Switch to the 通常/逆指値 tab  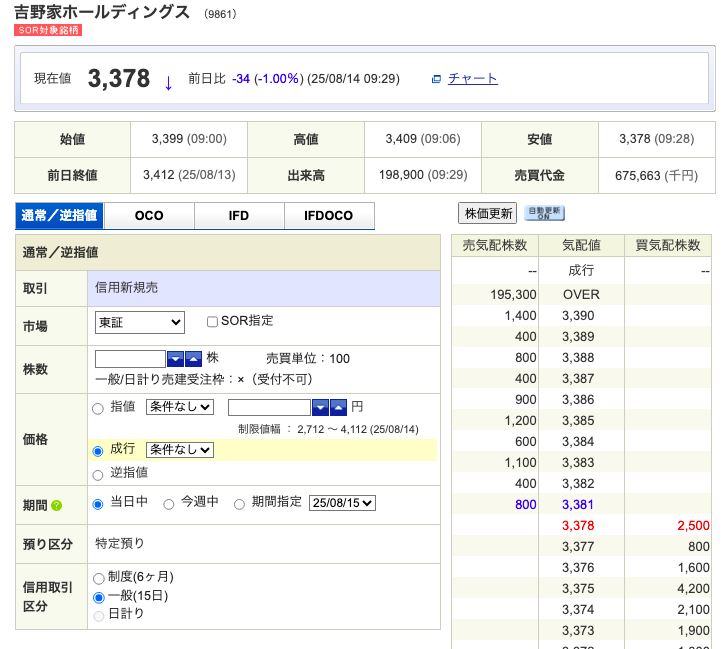tap(59, 216)
